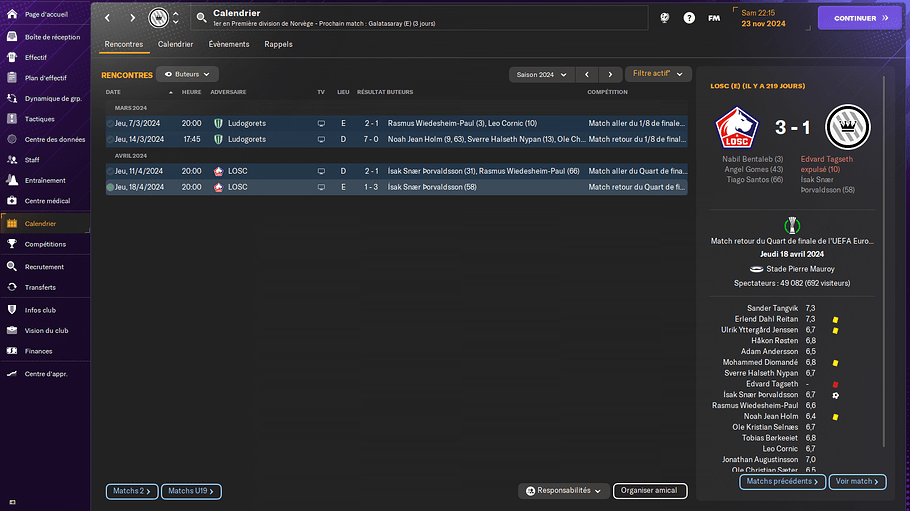Toggle the selection circle for 14/3/2024 Ludogorets match
The height and width of the screenshot is (511, 910).
tap(110, 139)
